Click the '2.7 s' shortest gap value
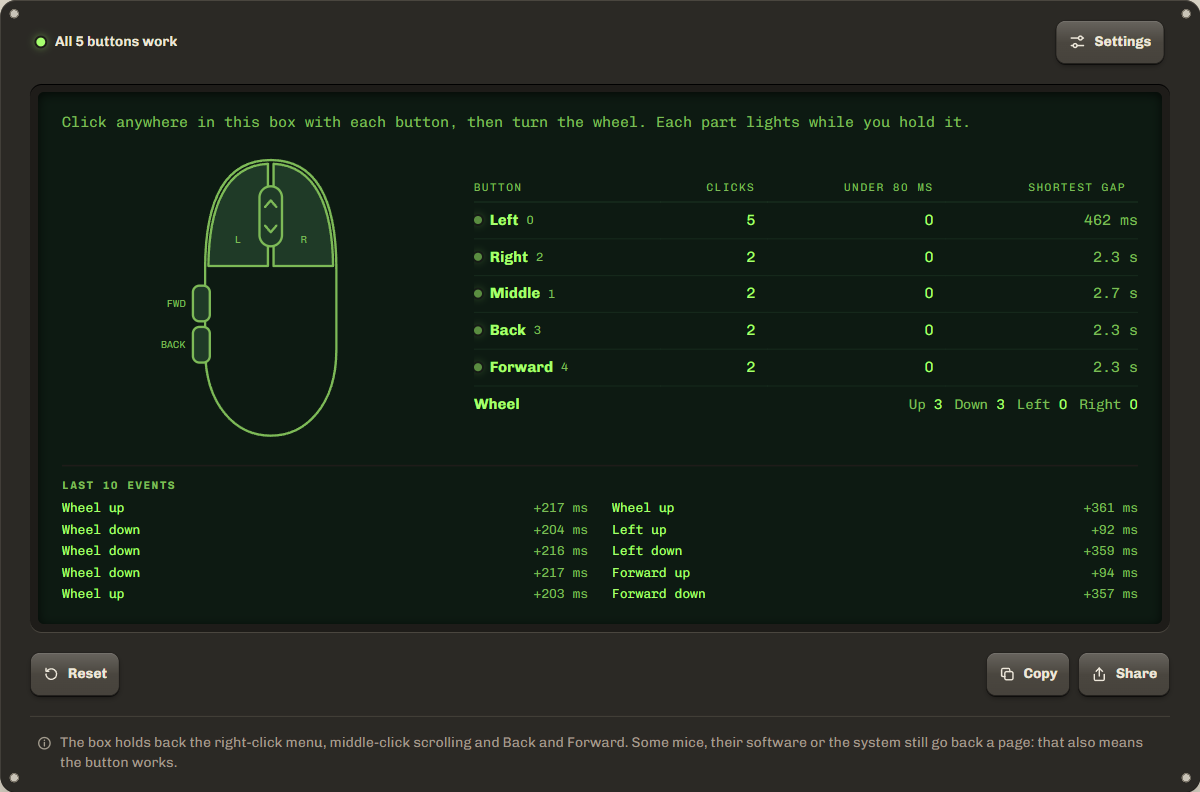This screenshot has width=1200, height=792. coord(1115,293)
